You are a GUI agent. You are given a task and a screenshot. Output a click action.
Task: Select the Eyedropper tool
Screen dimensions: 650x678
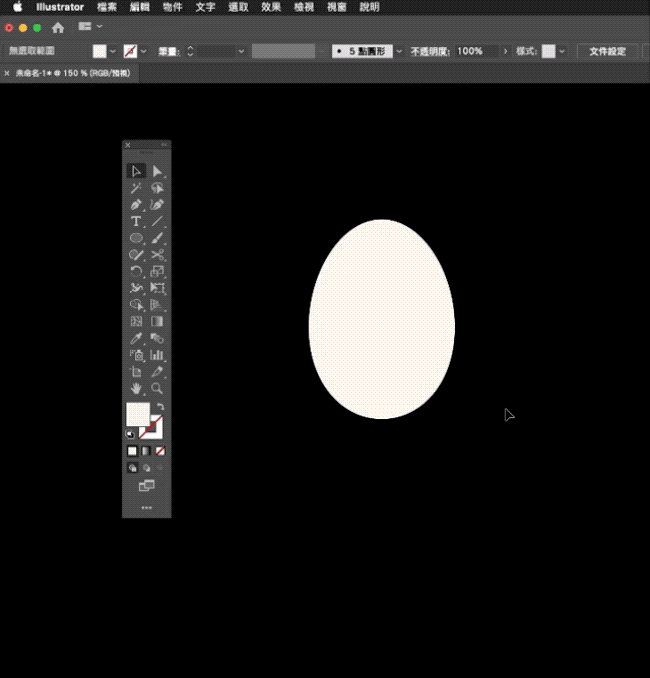[136, 338]
